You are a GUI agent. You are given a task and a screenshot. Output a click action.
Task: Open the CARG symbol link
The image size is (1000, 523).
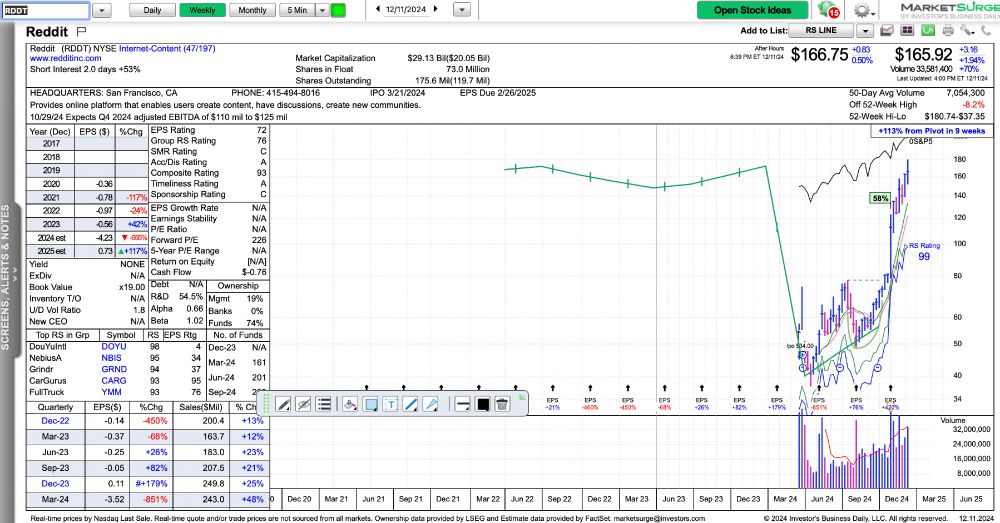tap(114, 381)
